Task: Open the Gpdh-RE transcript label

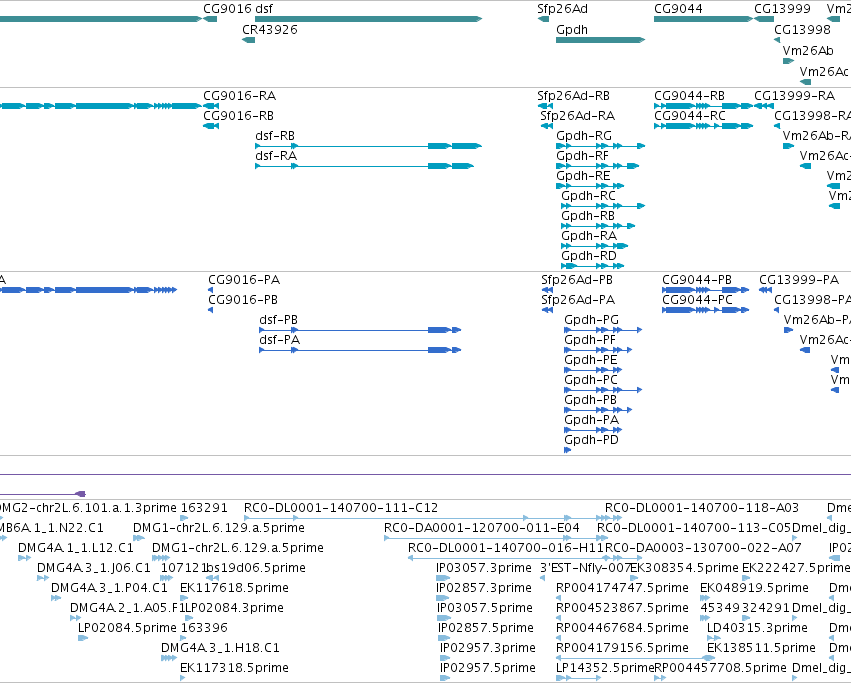Action: pyautogui.click(x=583, y=176)
